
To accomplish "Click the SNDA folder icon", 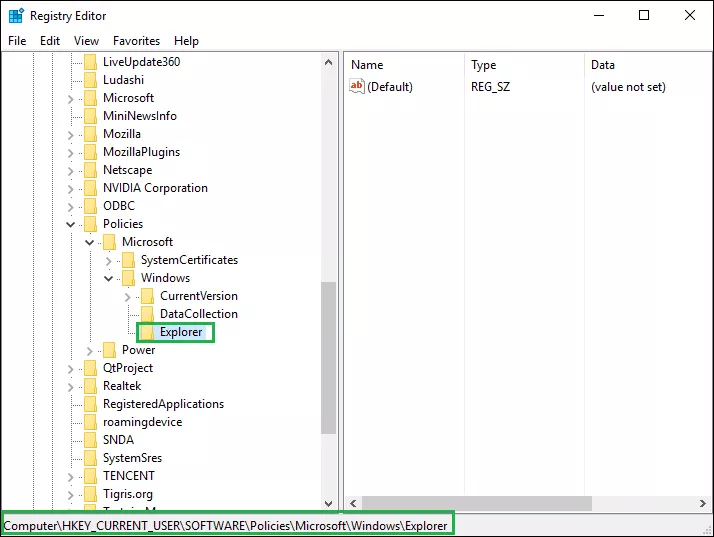I will coord(91,440).
